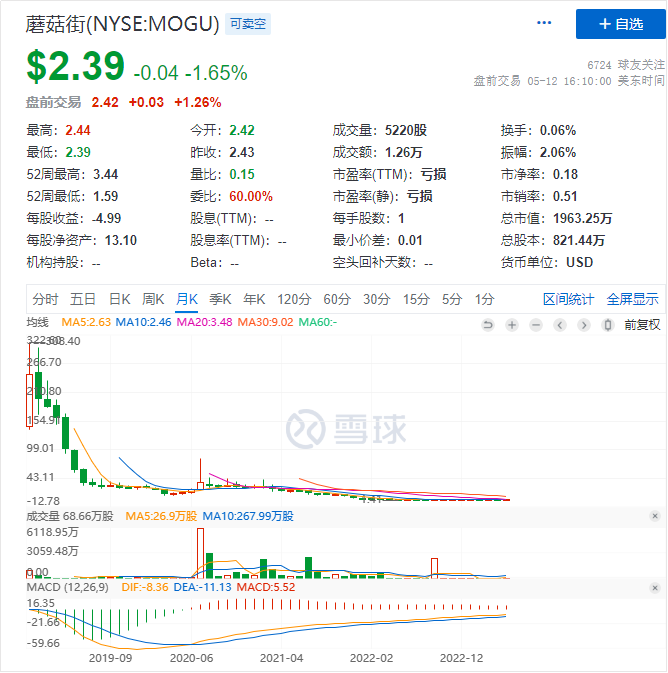The height and width of the screenshot is (673, 668).
Task: Click the 市净率 0.18 value
Action: coord(565,174)
